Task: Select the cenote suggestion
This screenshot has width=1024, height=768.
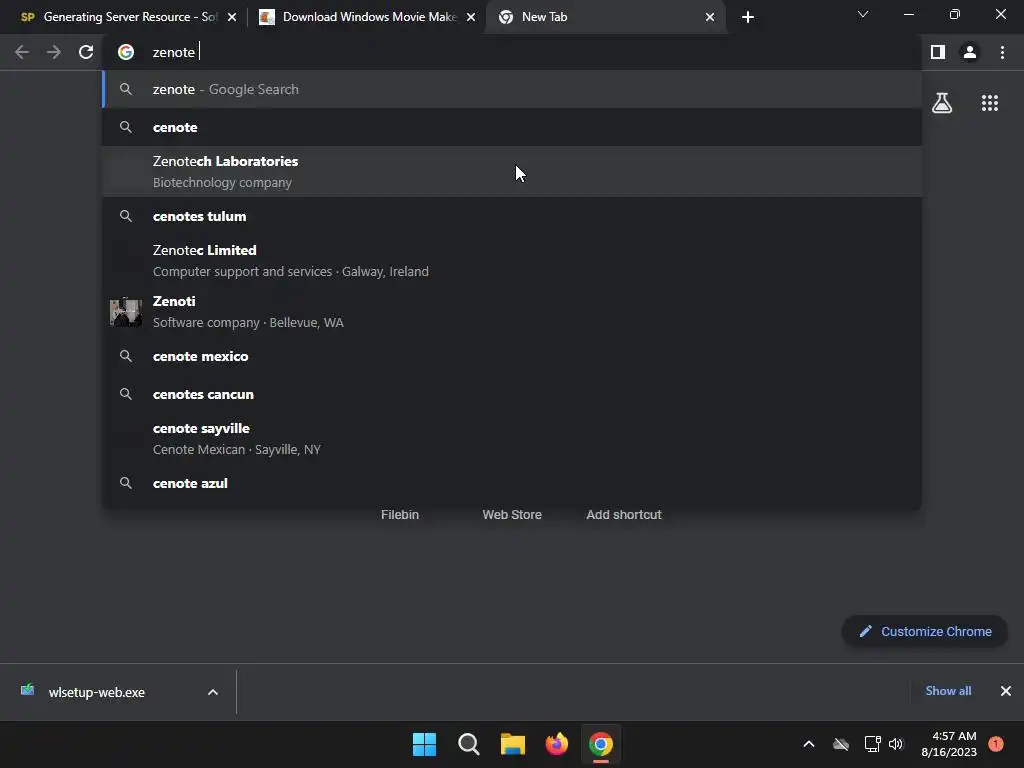Action: click(x=512, y=127)
